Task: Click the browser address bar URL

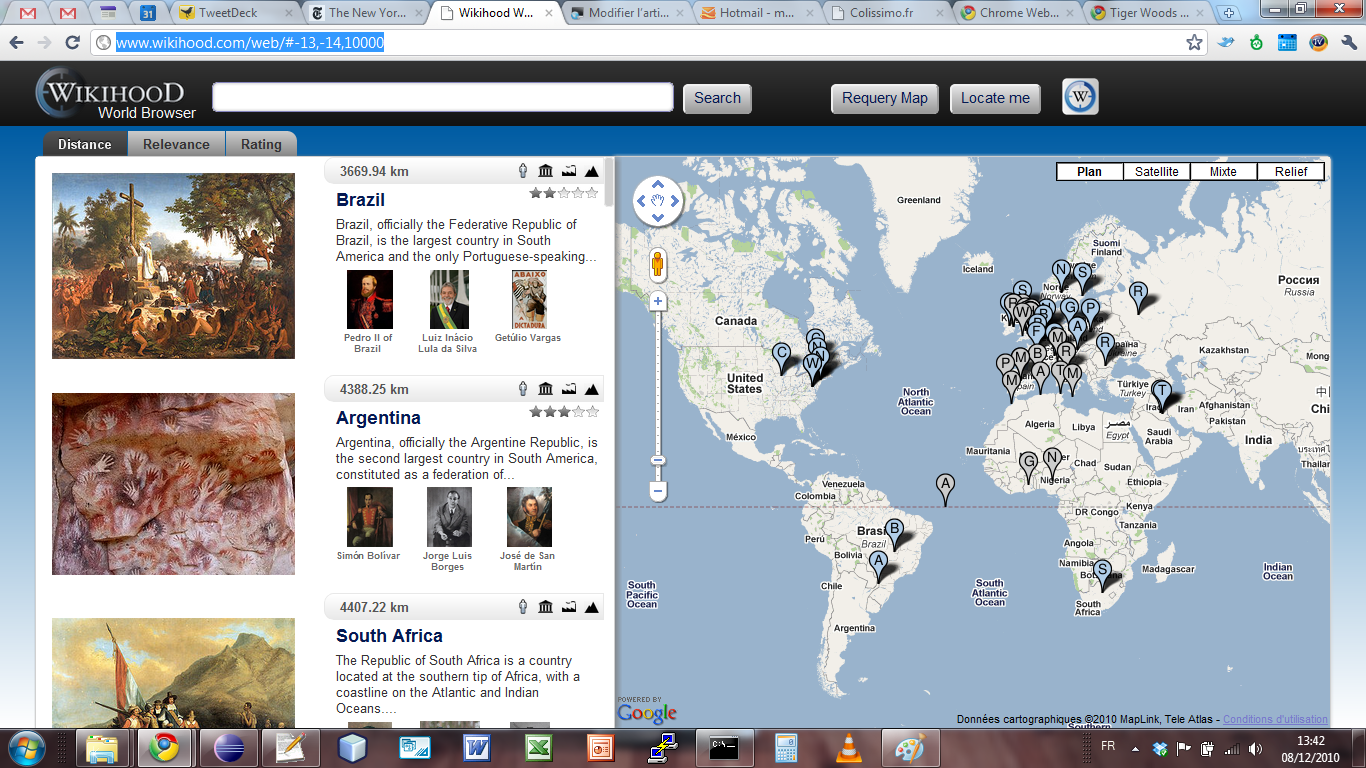Action: point(250,43)
